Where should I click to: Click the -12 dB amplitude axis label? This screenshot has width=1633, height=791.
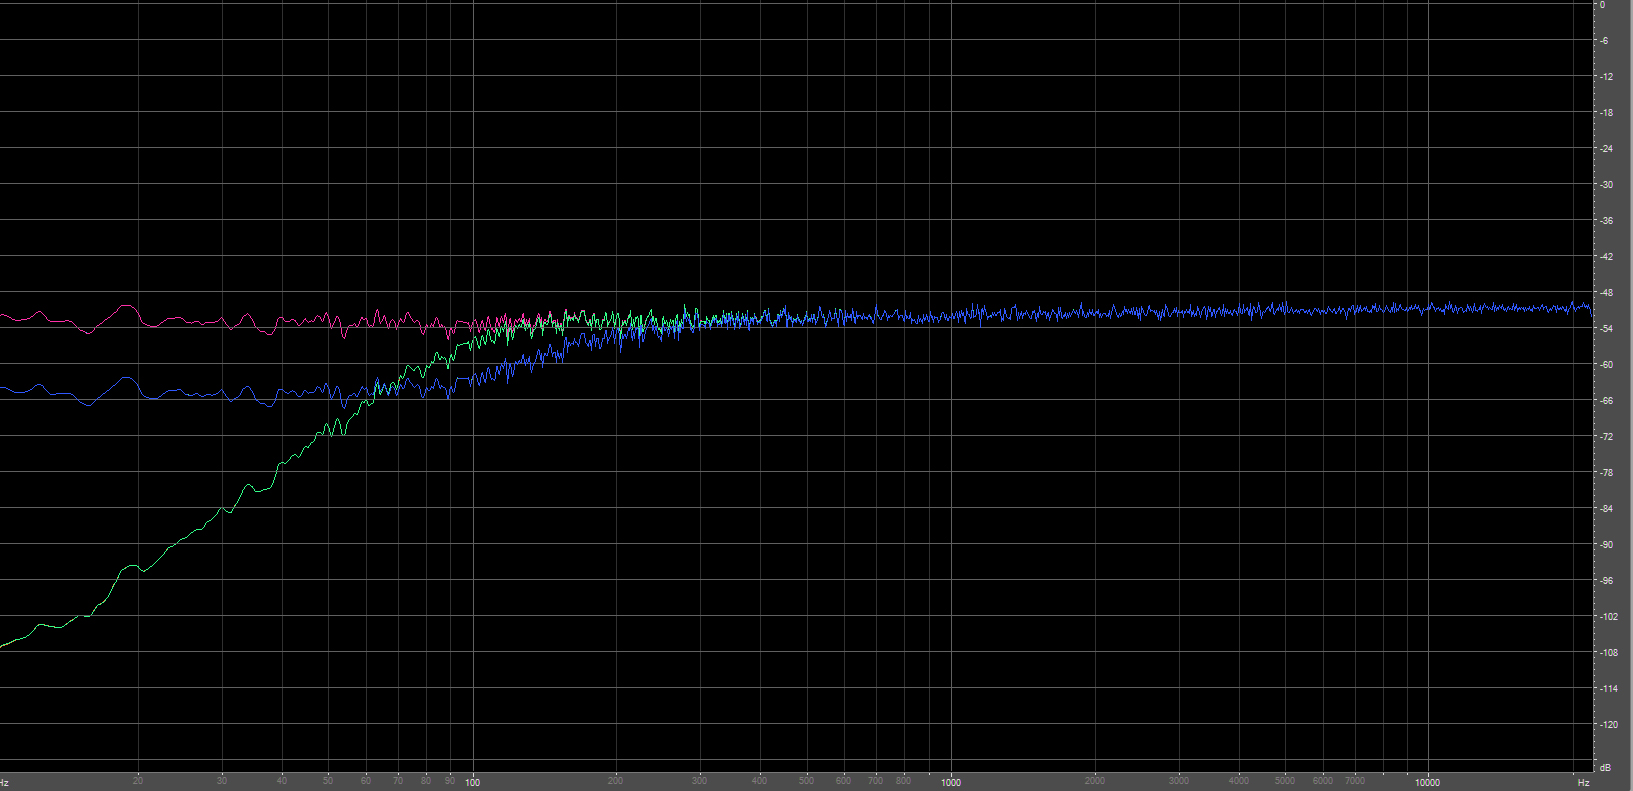coord(1605,77)
